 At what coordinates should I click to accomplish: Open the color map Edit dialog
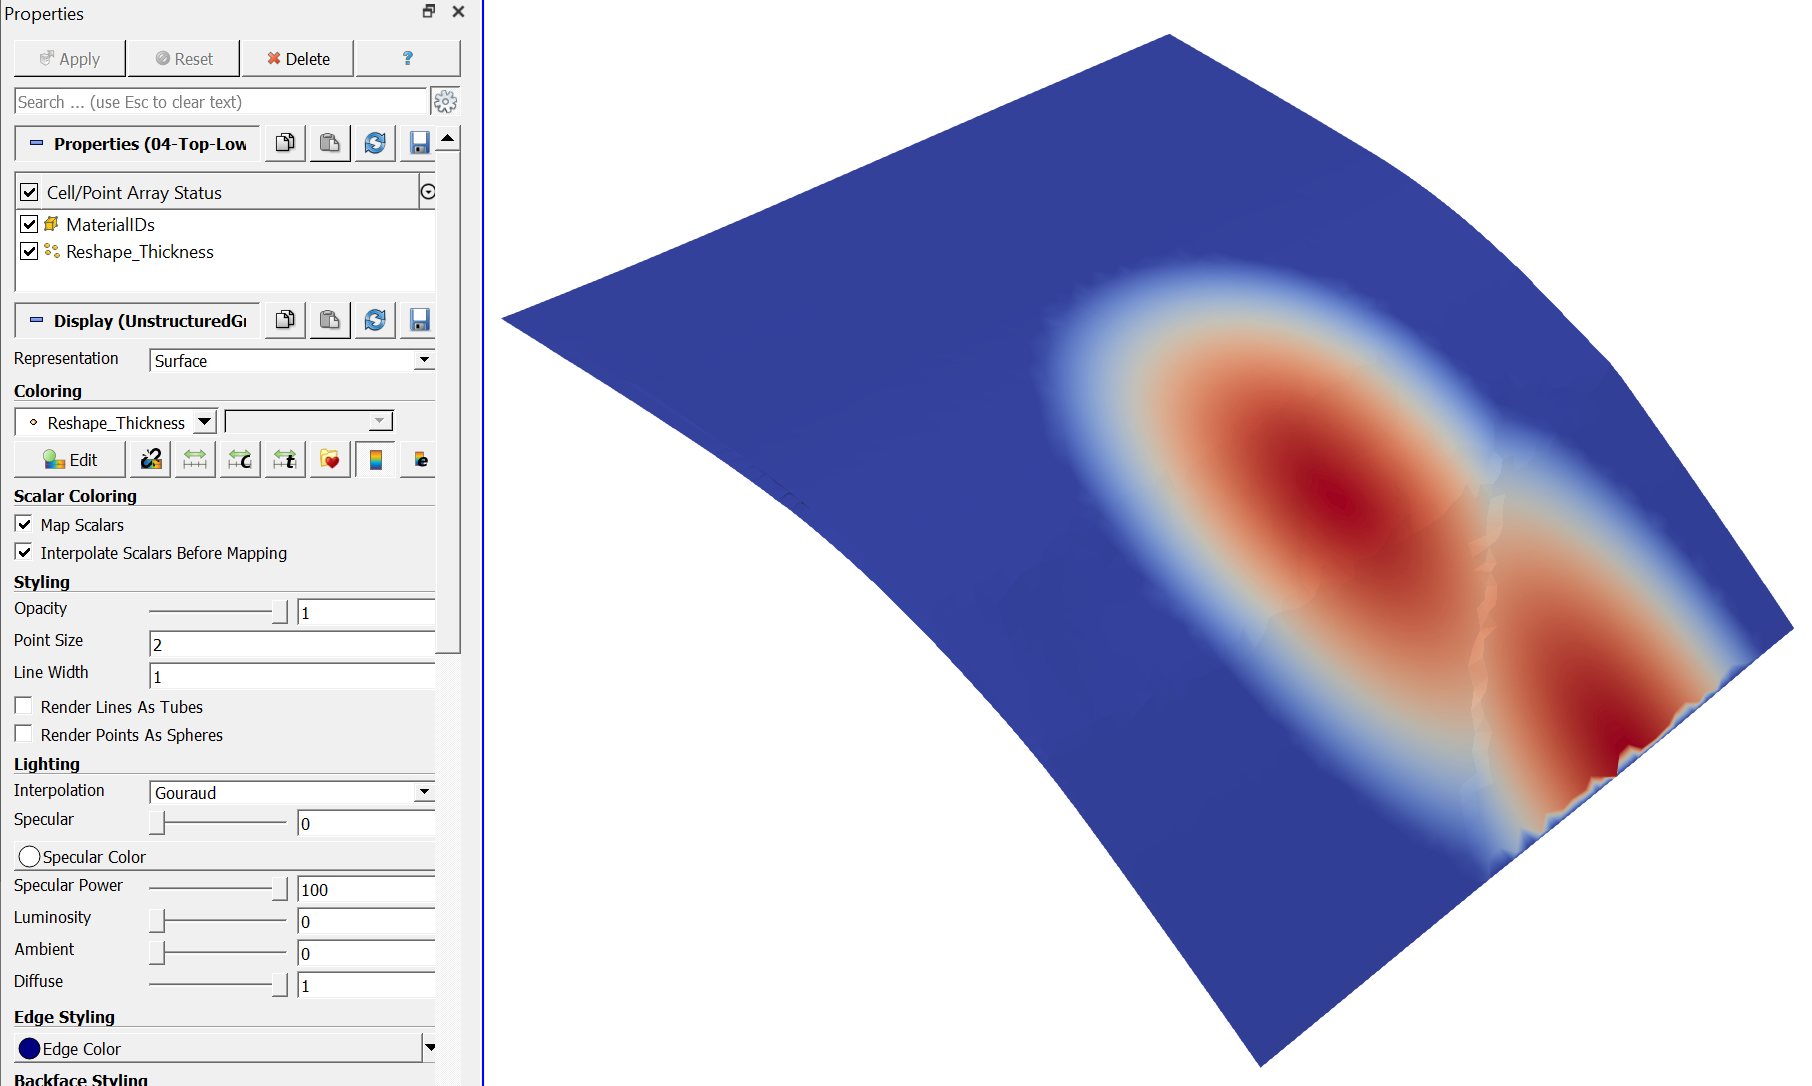click(x=69, y=459)
